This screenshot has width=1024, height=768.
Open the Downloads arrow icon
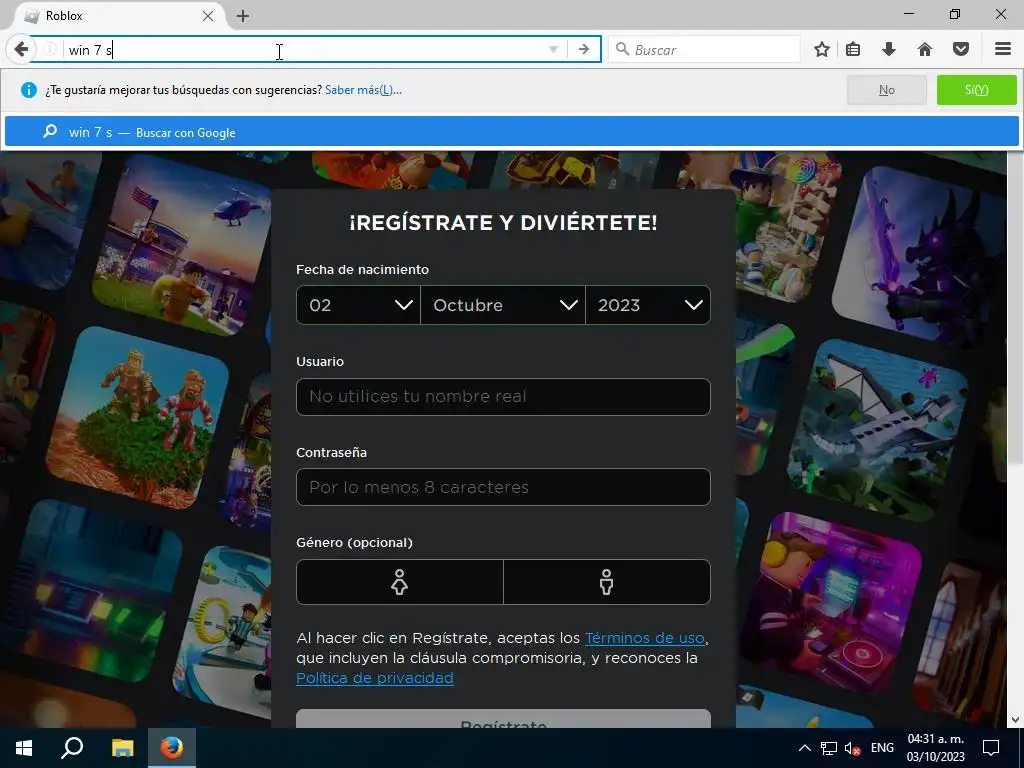889,50
